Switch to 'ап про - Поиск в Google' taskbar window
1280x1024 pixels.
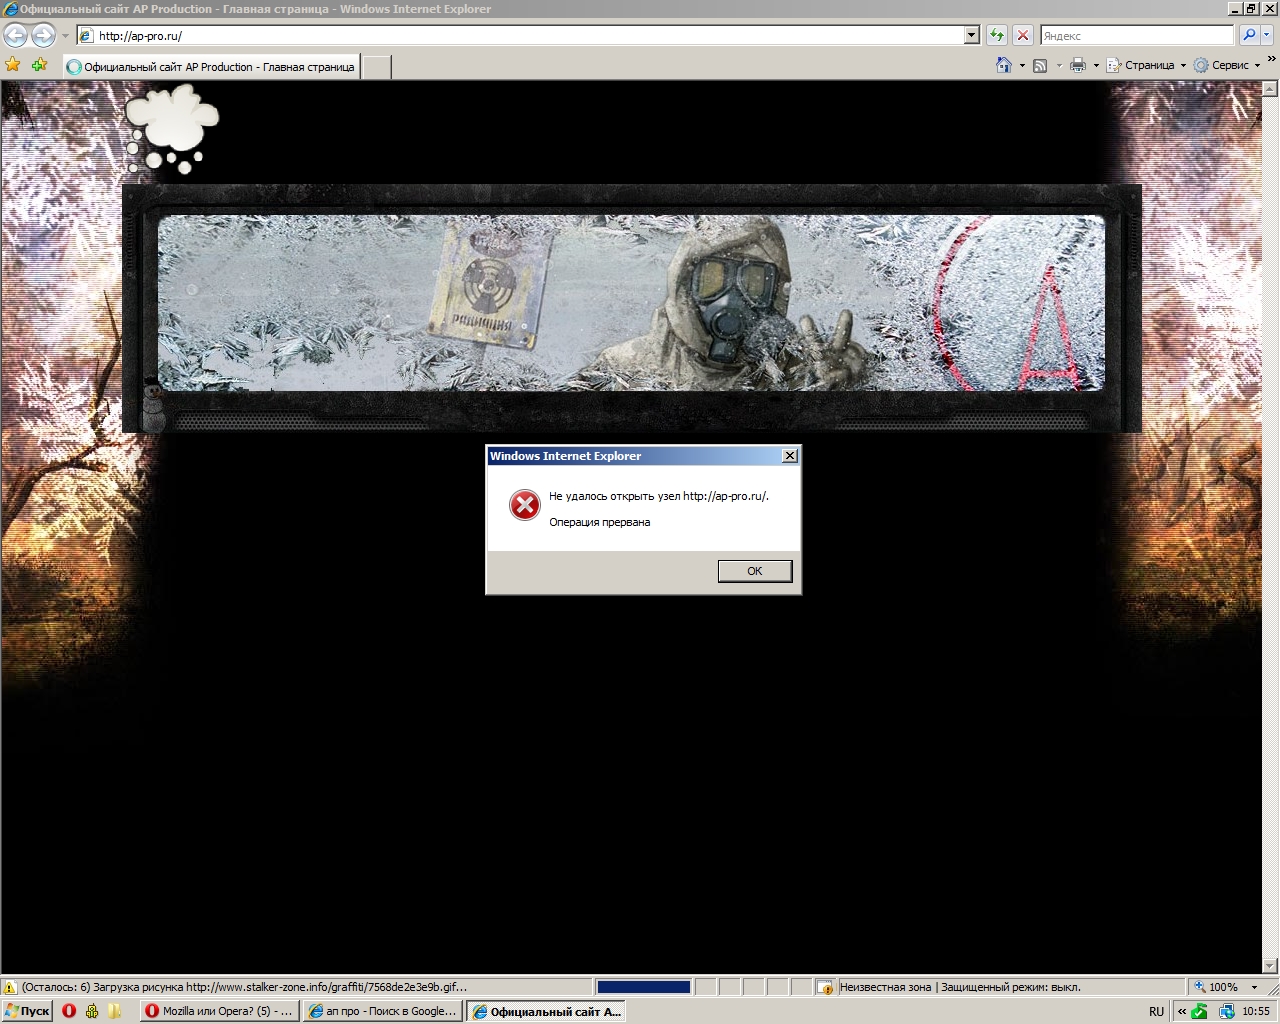(x=382, y=1011)
